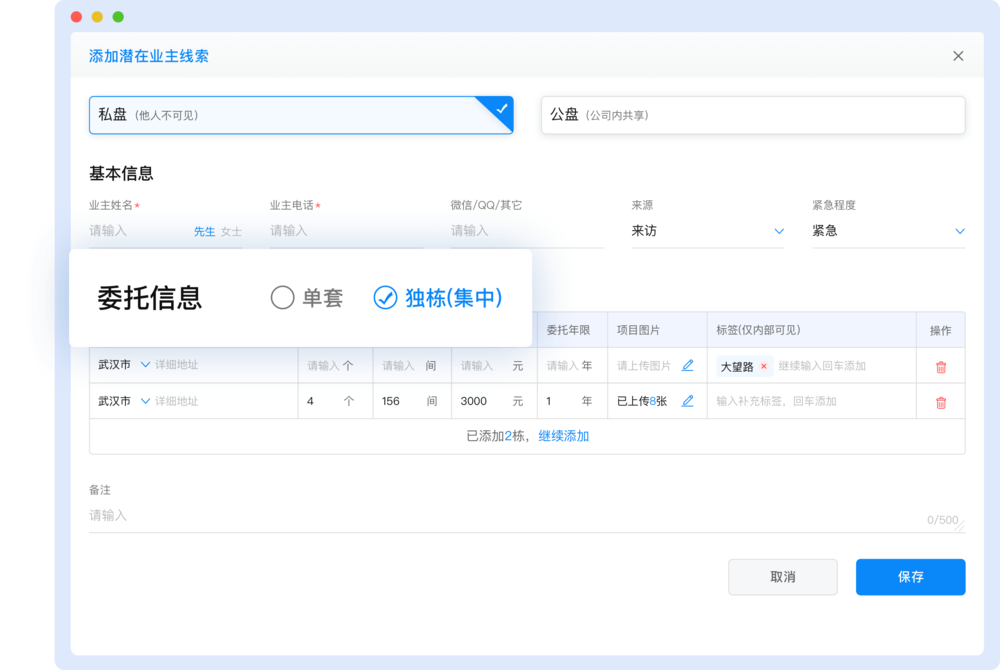
Task: Open the 紧急程度 dropdown showing 紧急
Action: pyautogui.click(x=888, y=231)
